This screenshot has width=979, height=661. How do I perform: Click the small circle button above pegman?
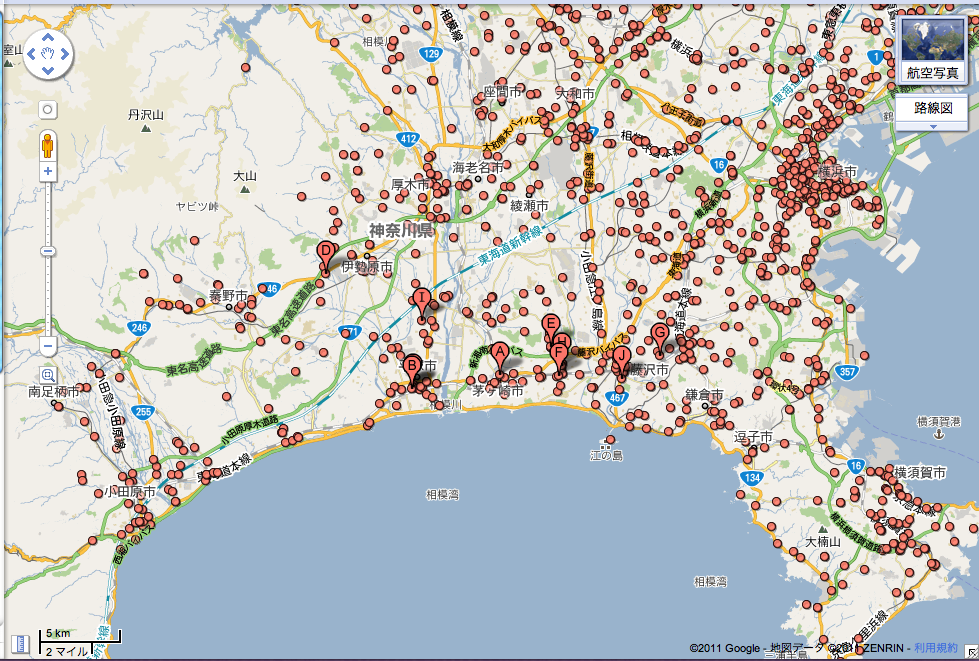48,109
